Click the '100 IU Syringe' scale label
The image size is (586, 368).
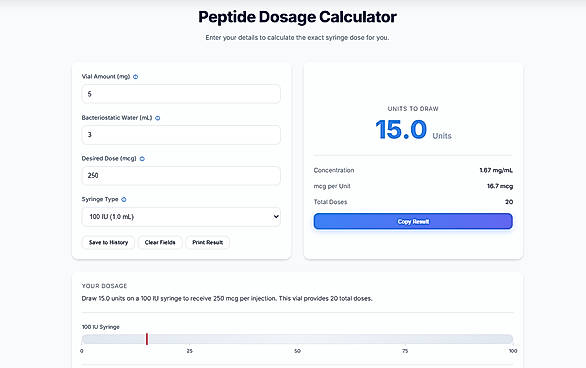click(101, 327)
